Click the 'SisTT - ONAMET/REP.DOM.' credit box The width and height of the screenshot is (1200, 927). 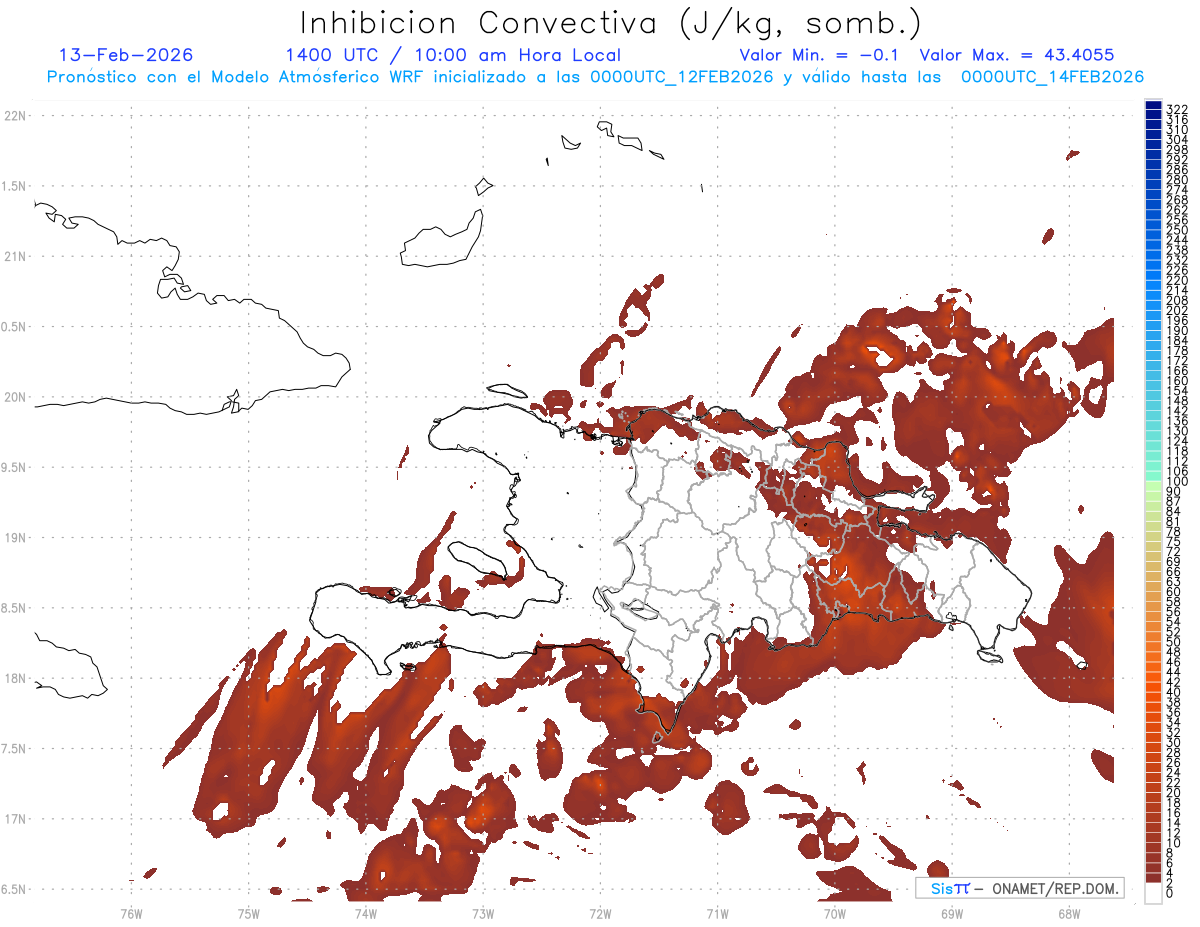tap(1019, 888)
